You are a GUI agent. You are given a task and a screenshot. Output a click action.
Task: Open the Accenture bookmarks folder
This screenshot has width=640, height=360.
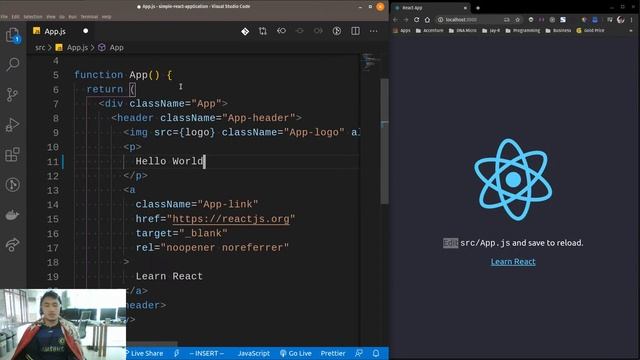pos(429,31)
